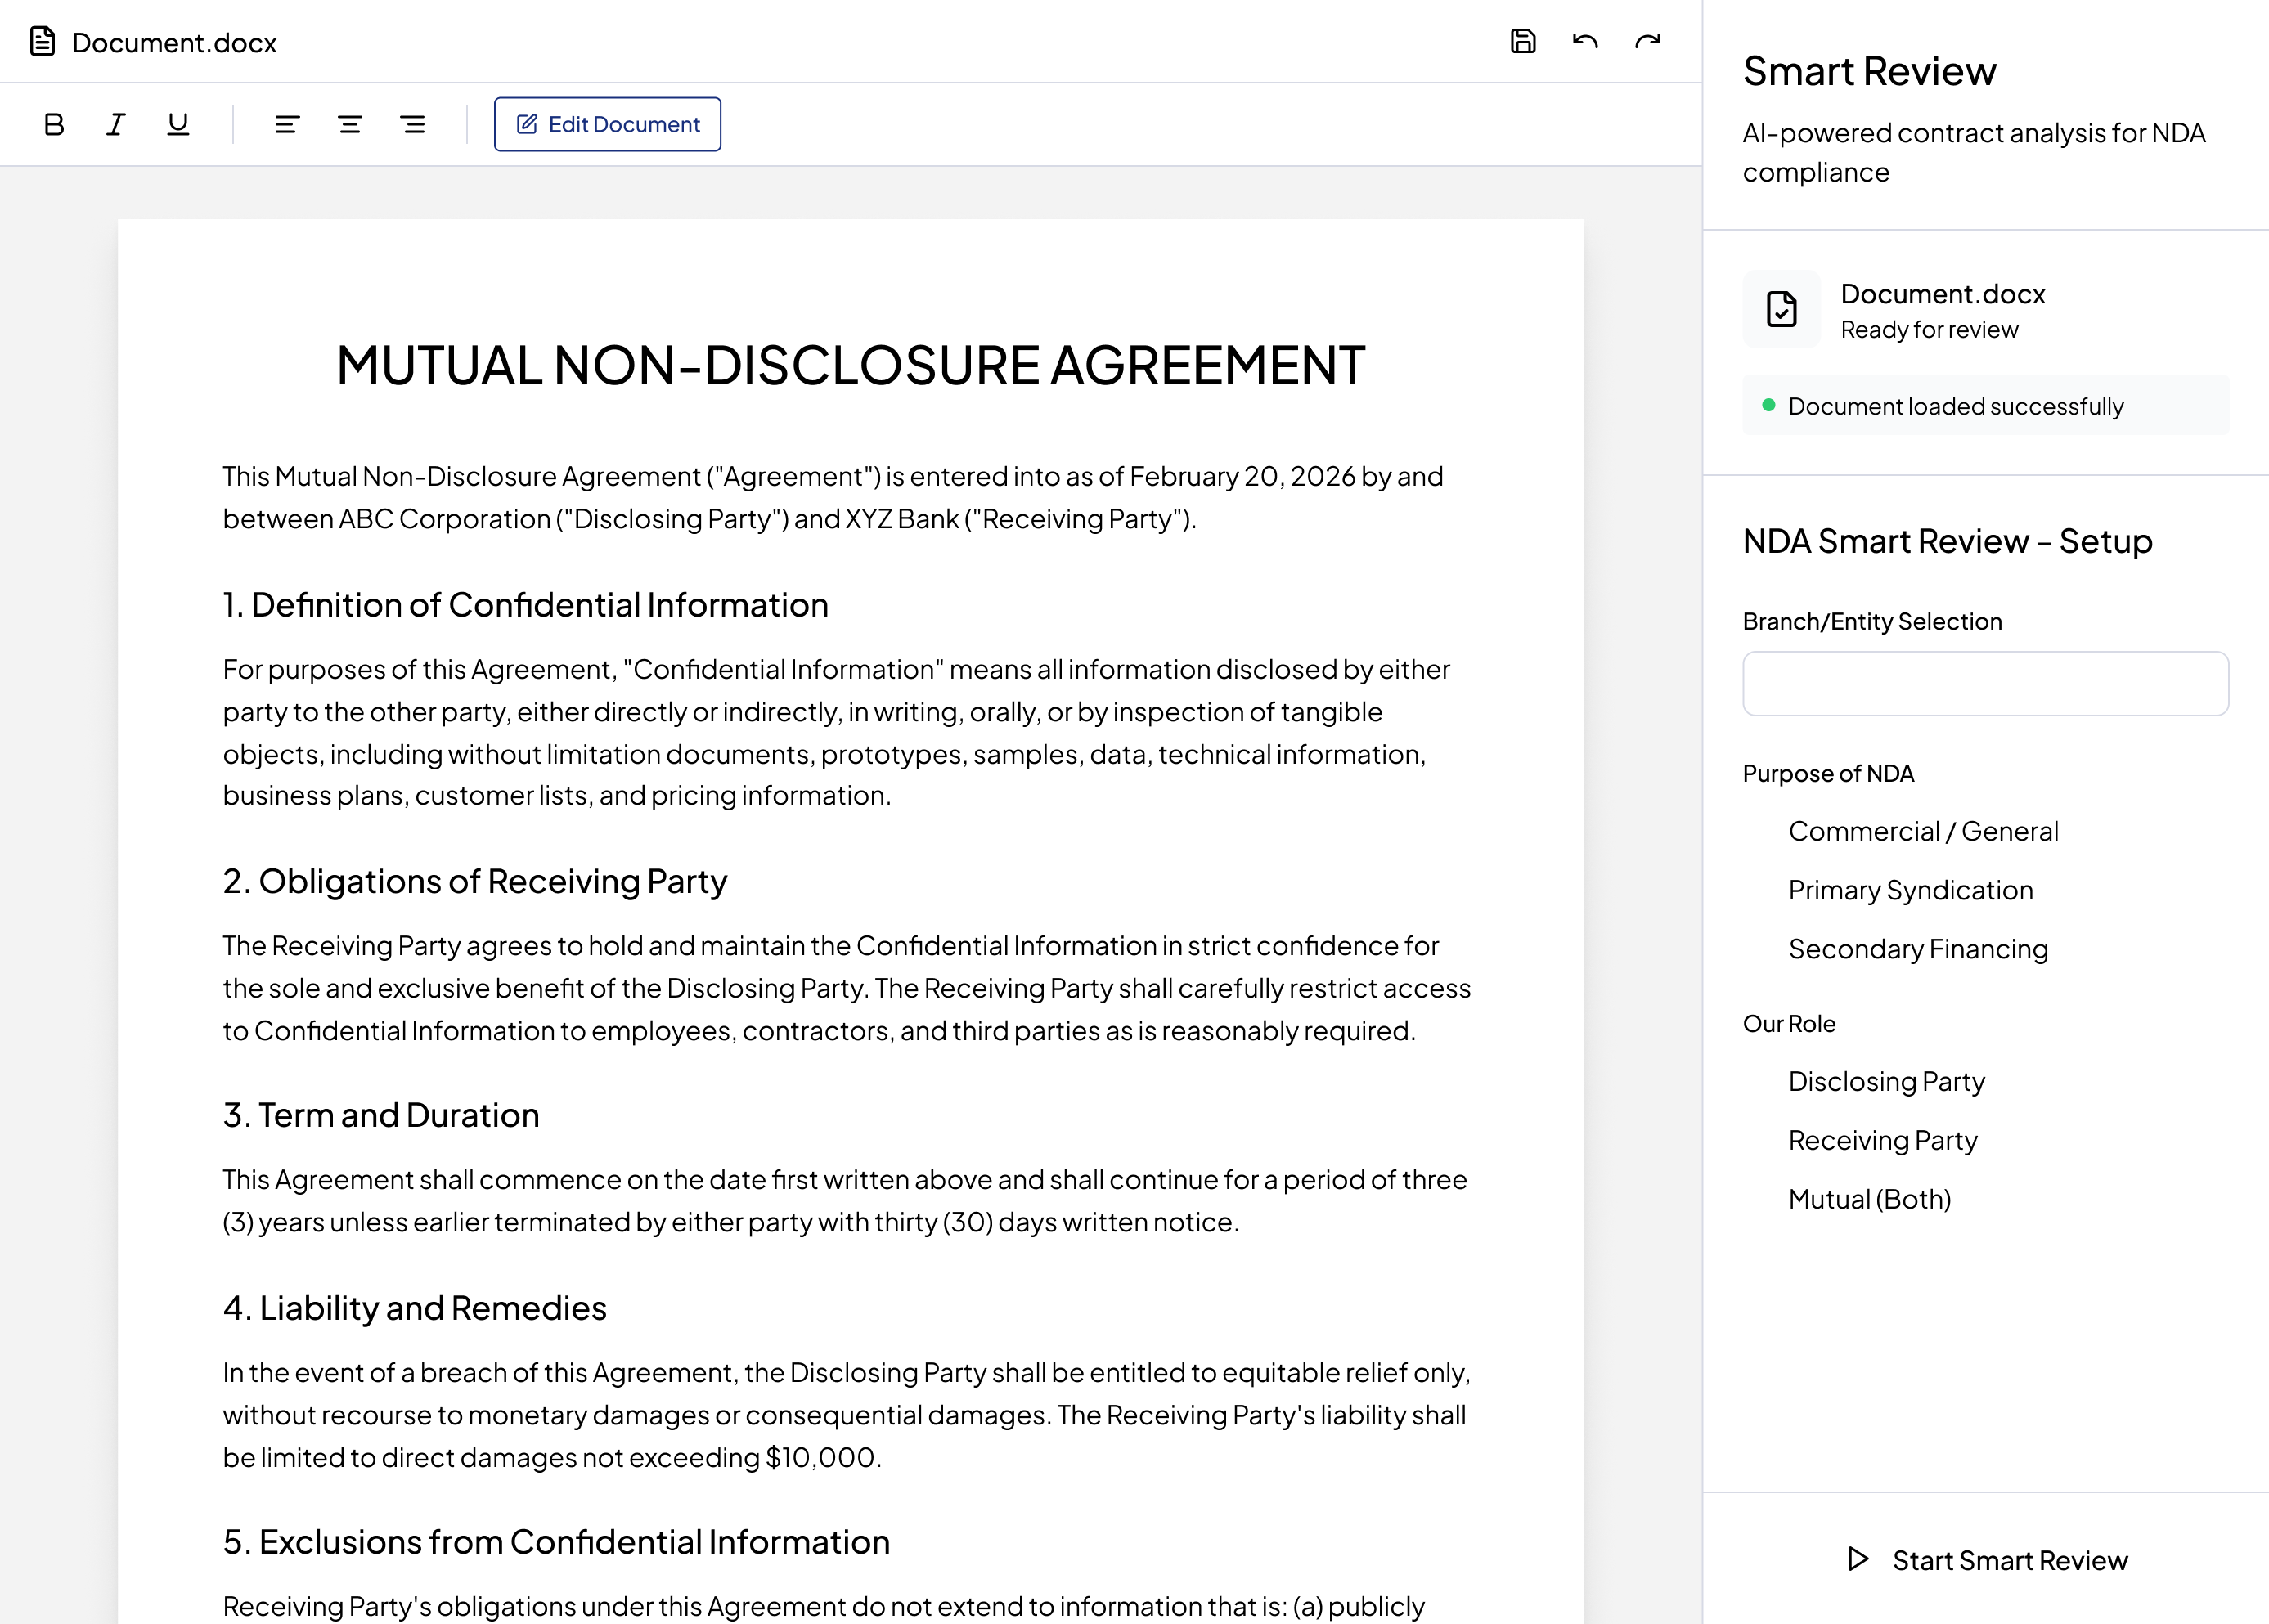Start the Smart Review
This screenshot has width=2269, height=1624.
coord(1986,1560)
